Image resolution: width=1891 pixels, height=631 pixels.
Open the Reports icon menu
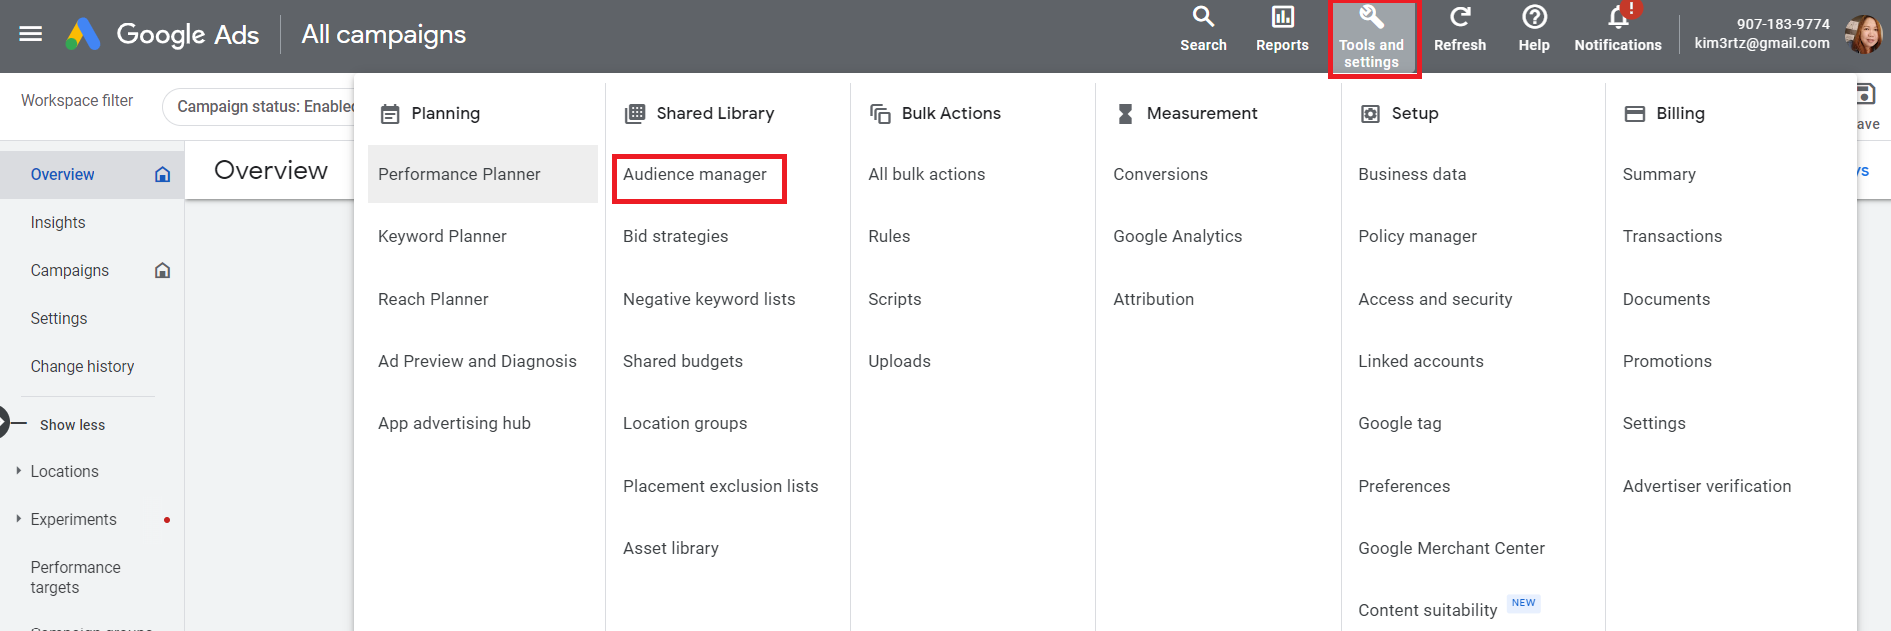pos(1282,29)
